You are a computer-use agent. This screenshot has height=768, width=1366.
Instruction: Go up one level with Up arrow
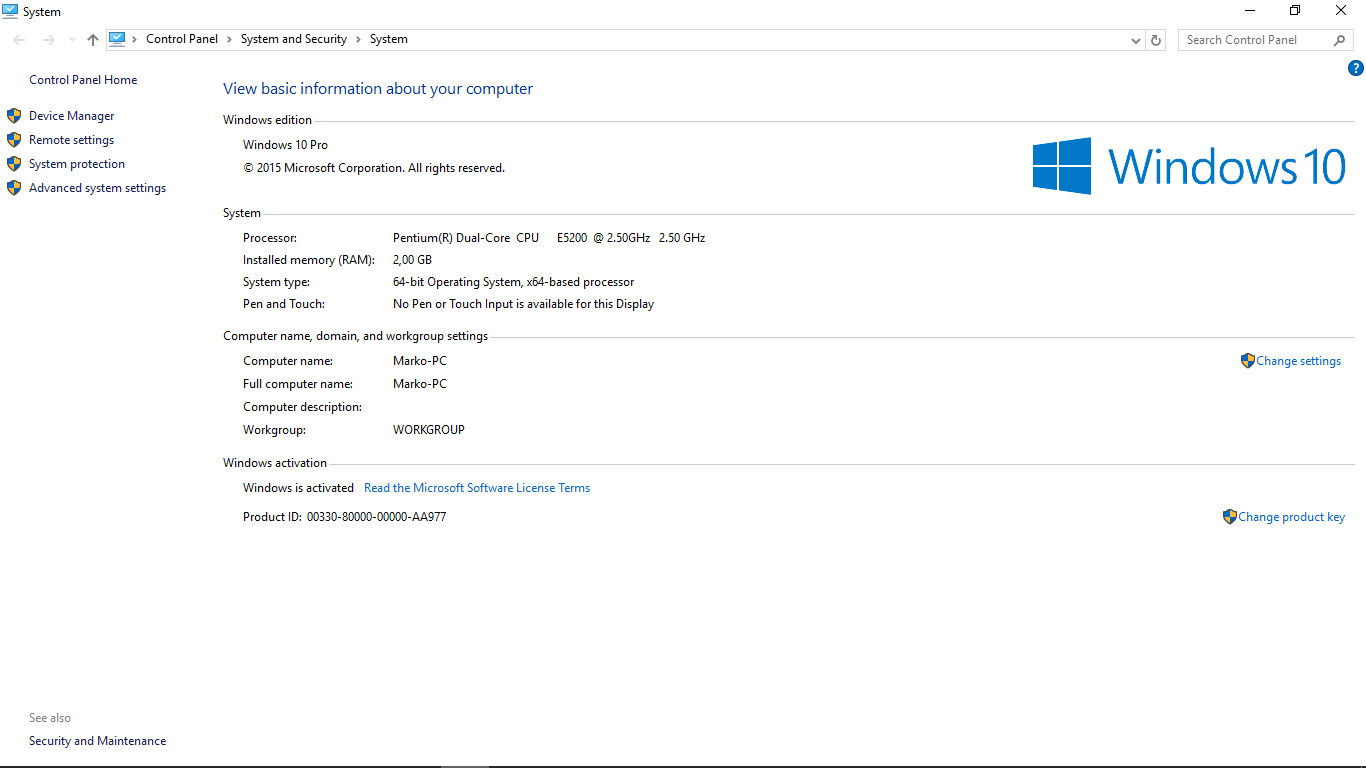(x=93, y=40)
